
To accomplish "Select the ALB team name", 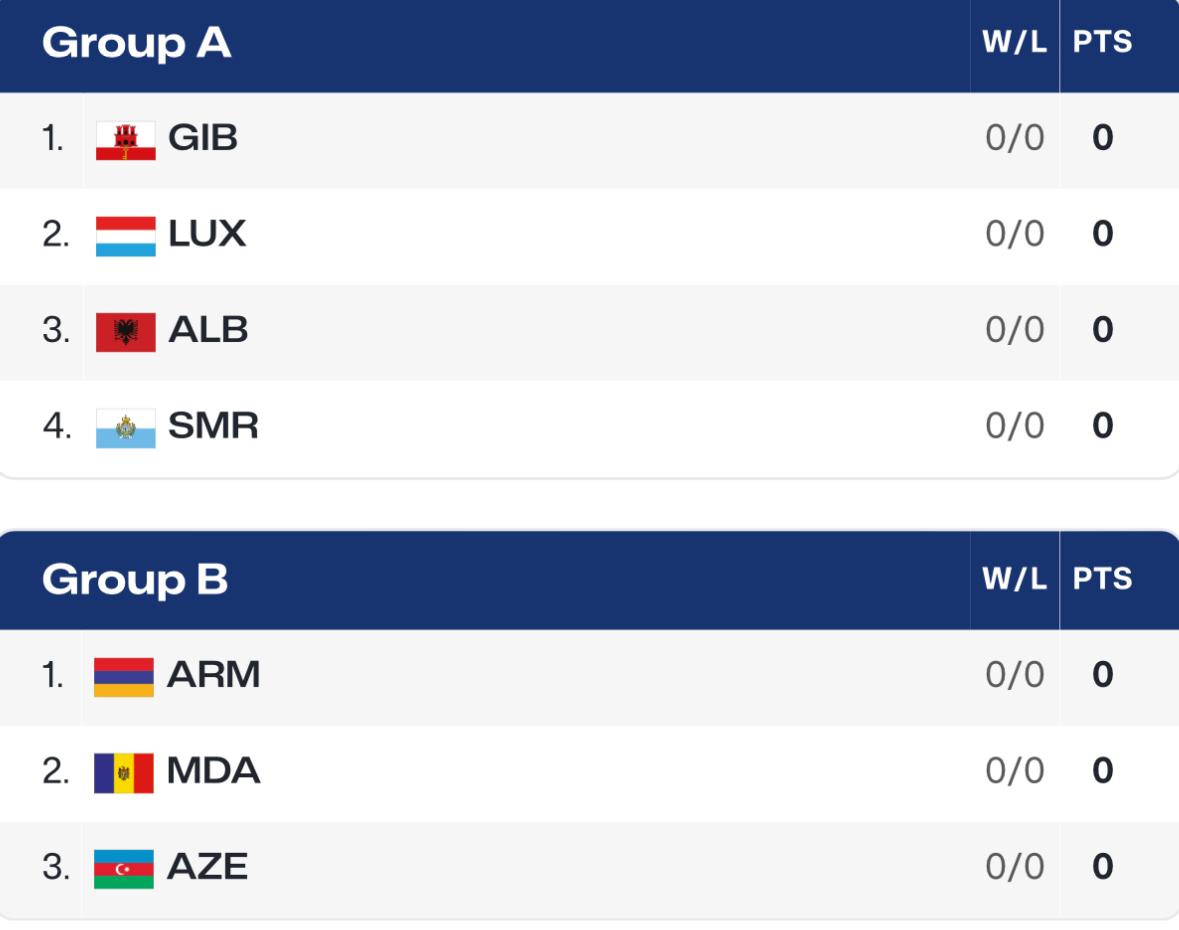I will click(208, 330).
